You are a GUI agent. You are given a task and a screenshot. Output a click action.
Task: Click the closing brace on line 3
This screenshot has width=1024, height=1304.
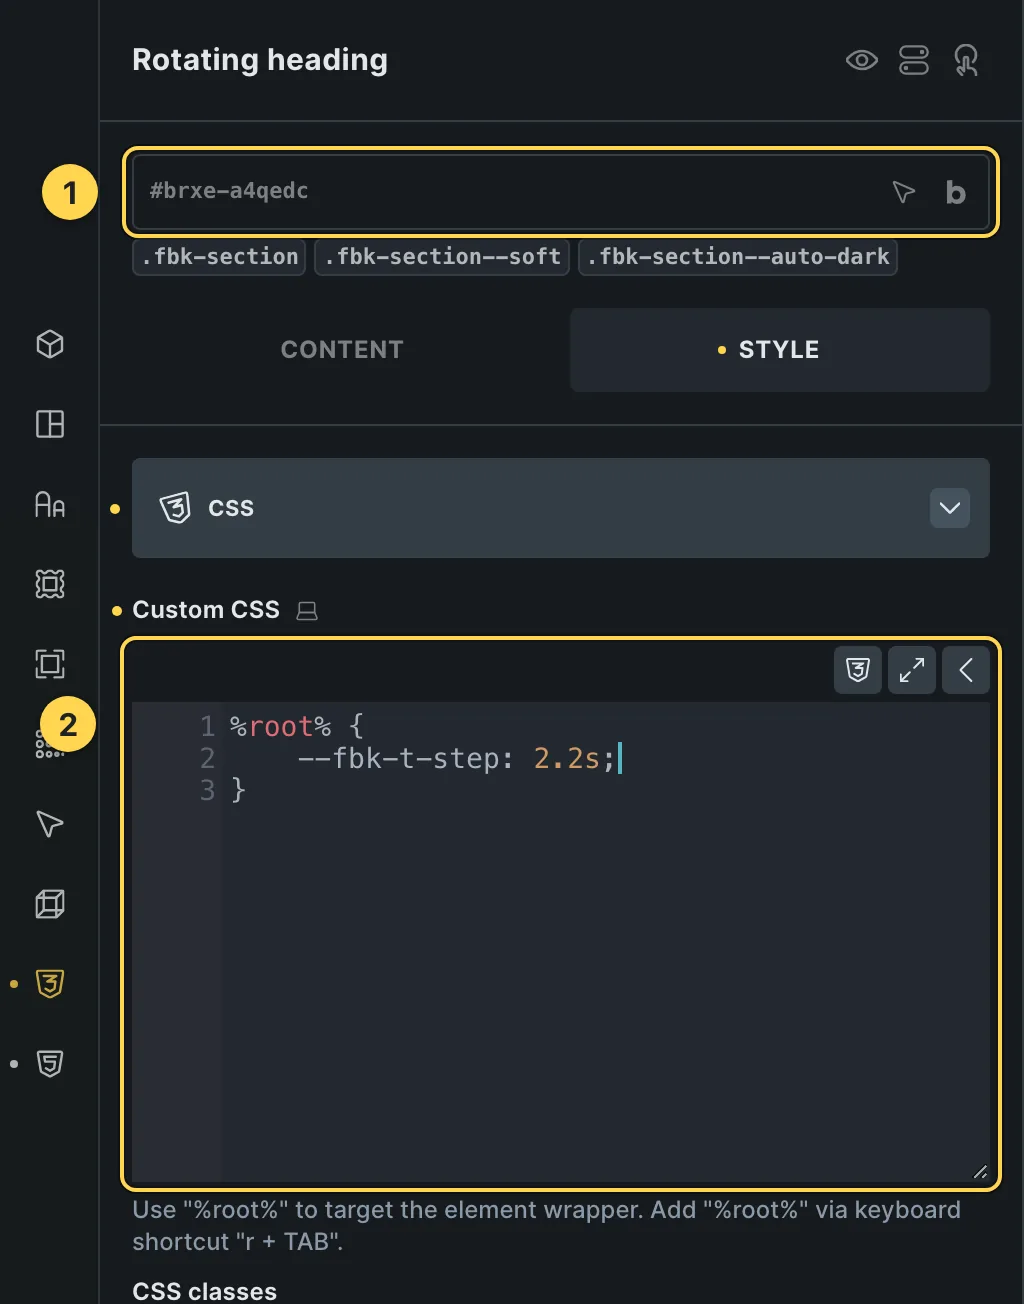click(x=238, y=790)
